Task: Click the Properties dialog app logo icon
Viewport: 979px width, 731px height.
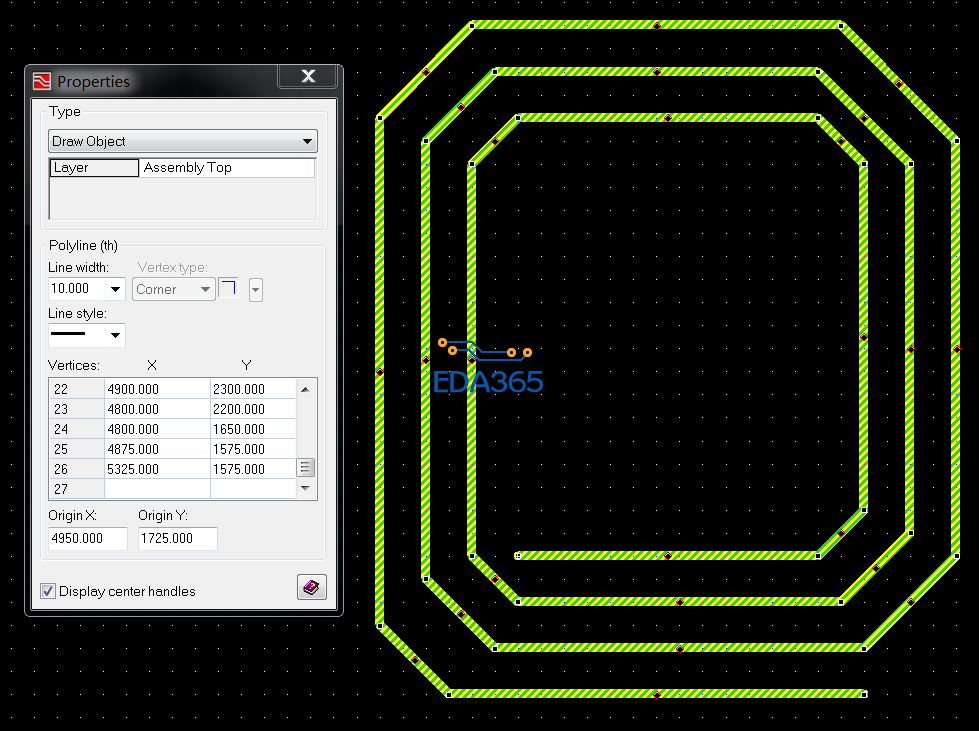Action: (x=42, y=81)
